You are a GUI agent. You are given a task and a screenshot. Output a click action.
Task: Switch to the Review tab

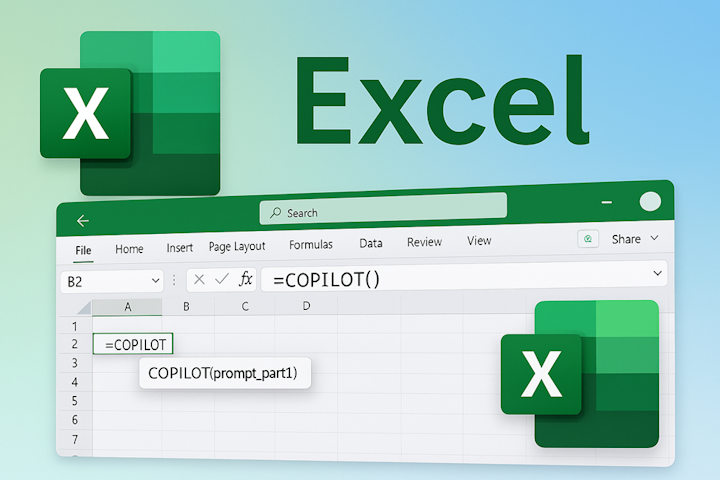click(424, 242)
